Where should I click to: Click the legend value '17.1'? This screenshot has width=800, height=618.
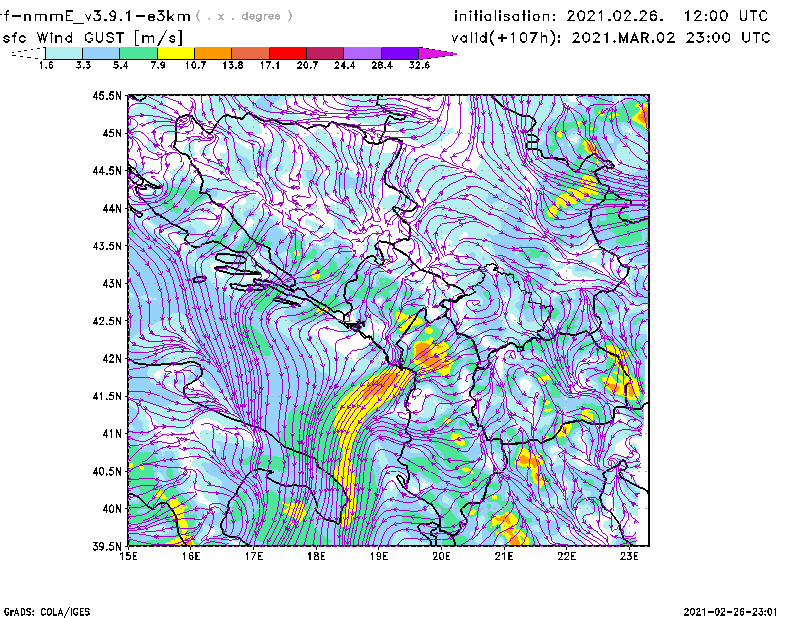pyautogui.click(x=269, y=65)
